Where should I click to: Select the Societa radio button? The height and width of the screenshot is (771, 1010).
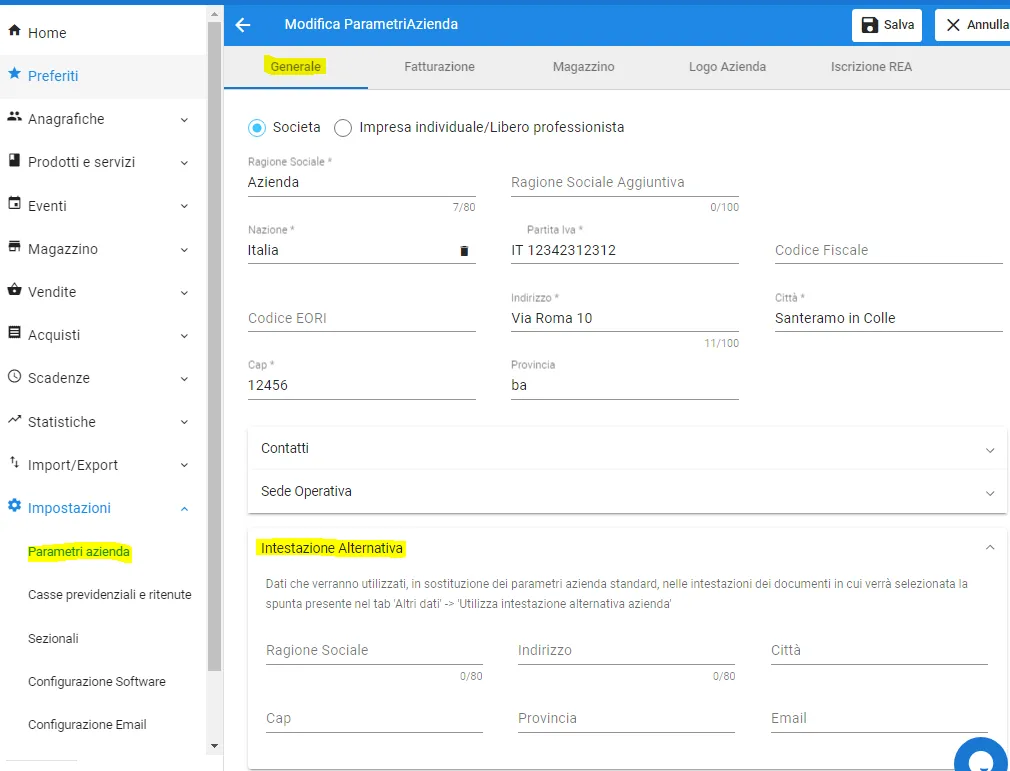click(x=257, y=128)
